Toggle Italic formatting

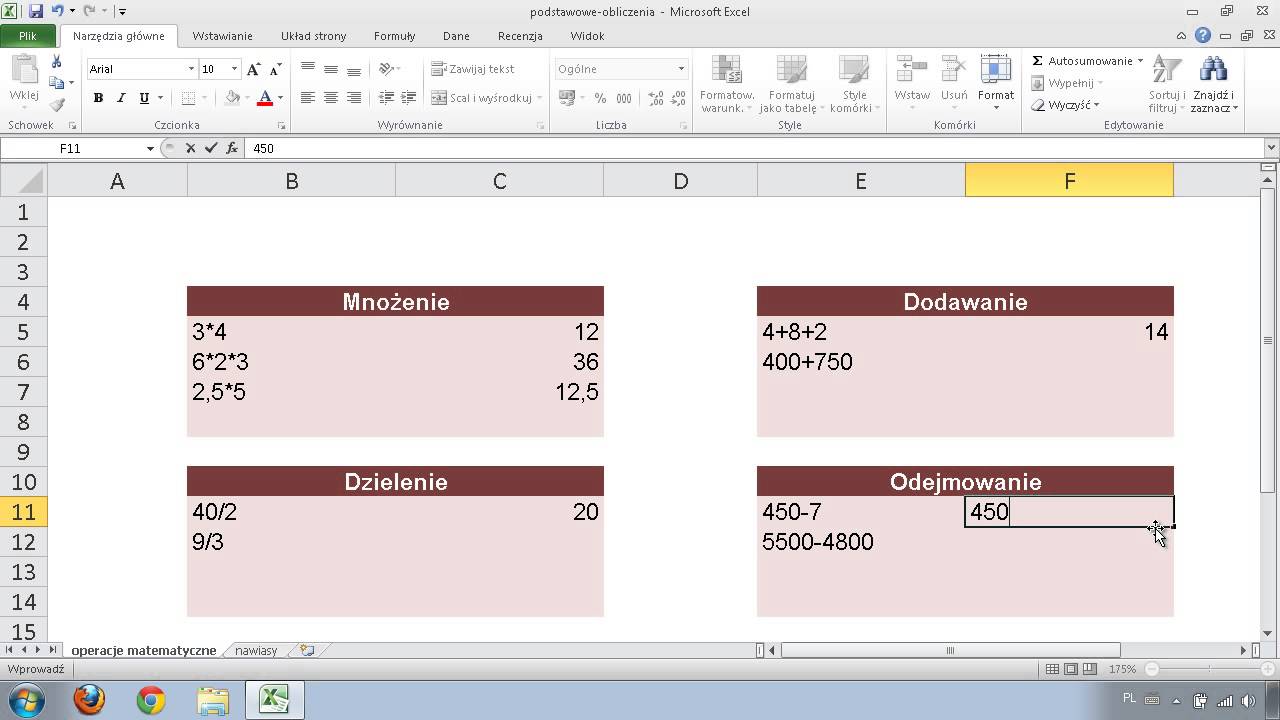121,98
